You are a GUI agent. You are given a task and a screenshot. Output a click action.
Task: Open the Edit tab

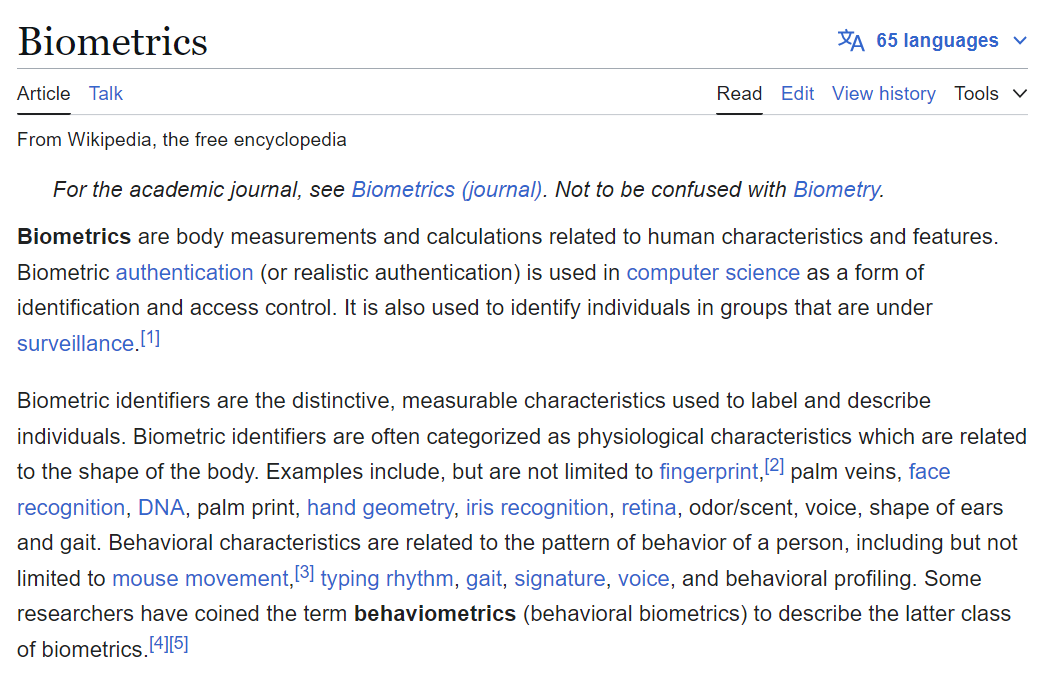pyautogui.click(x=797, y=94)
